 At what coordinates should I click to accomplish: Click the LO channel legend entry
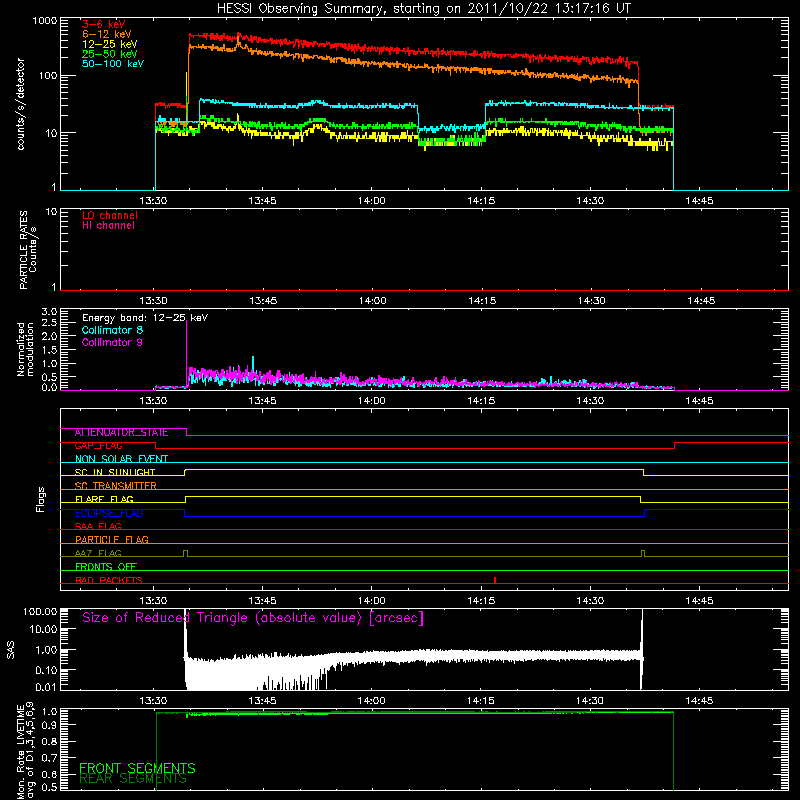click(110, 215)
